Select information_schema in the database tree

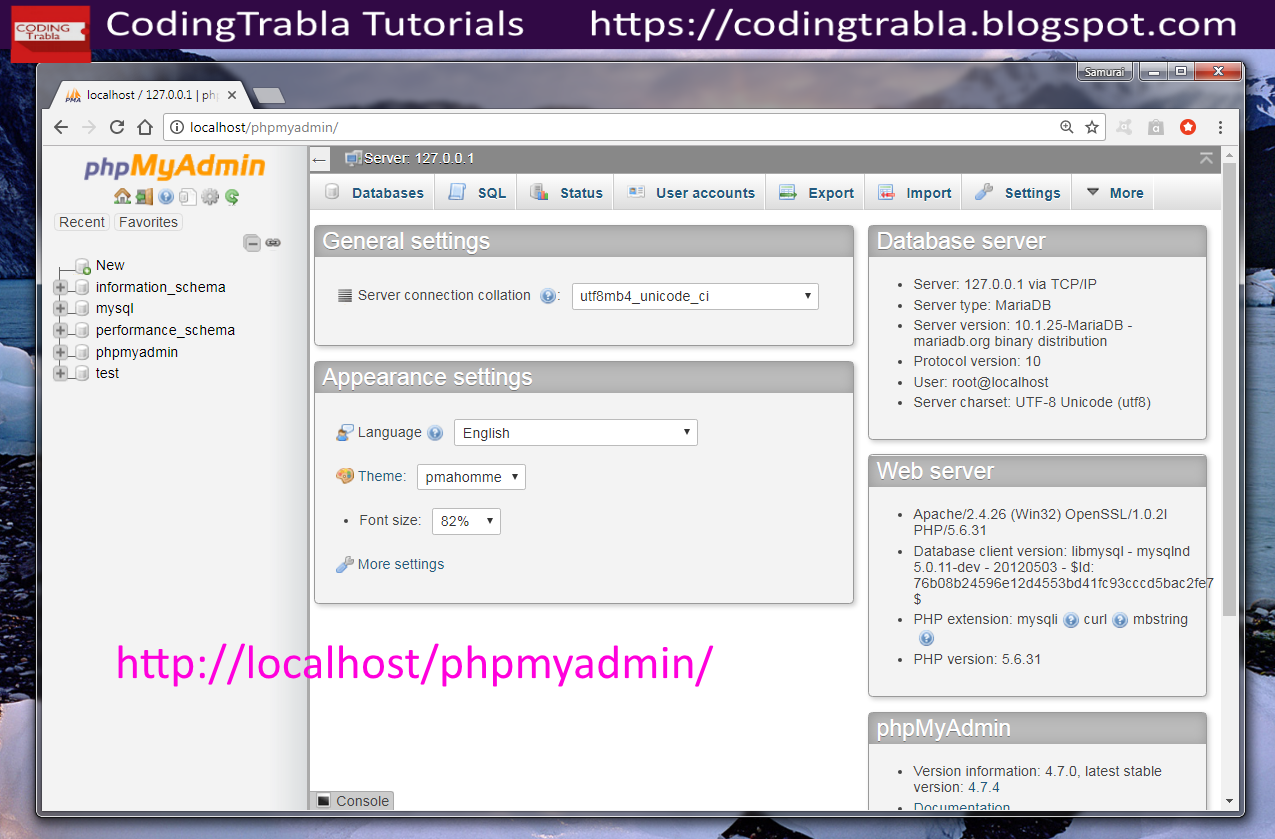[161, 287]
